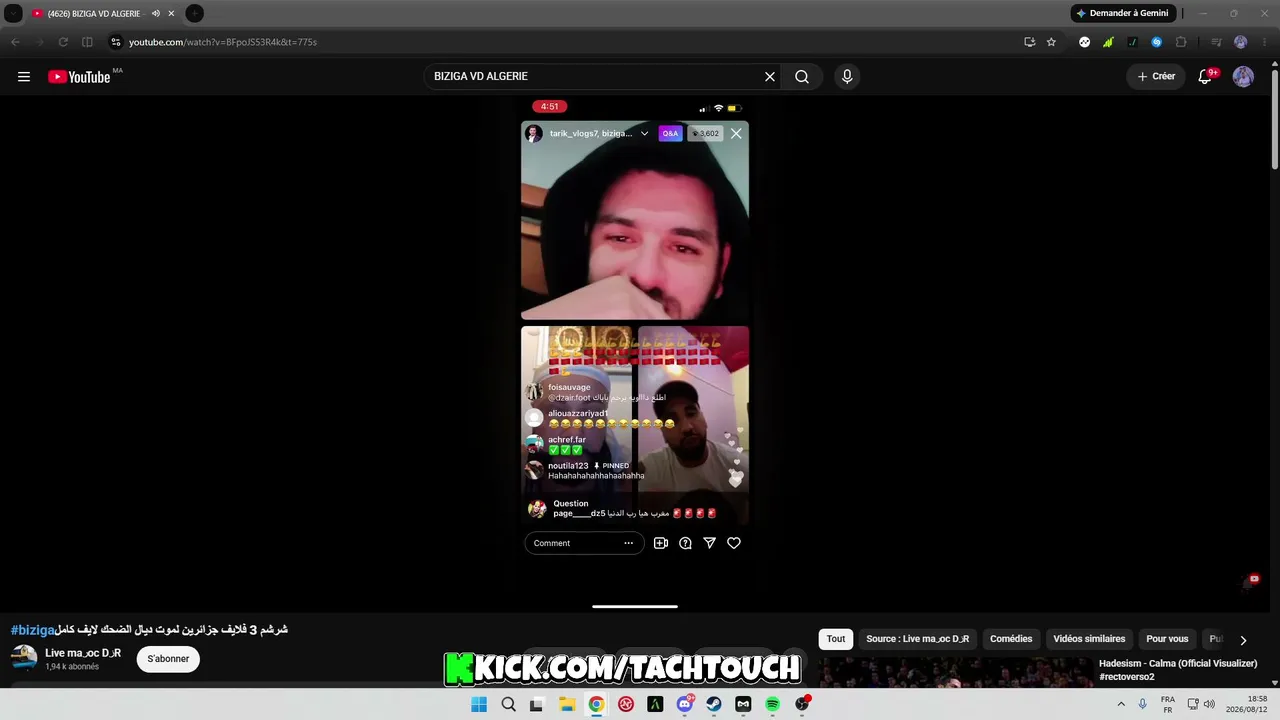
Task: View site information for youtube.com
Action: 116,42
